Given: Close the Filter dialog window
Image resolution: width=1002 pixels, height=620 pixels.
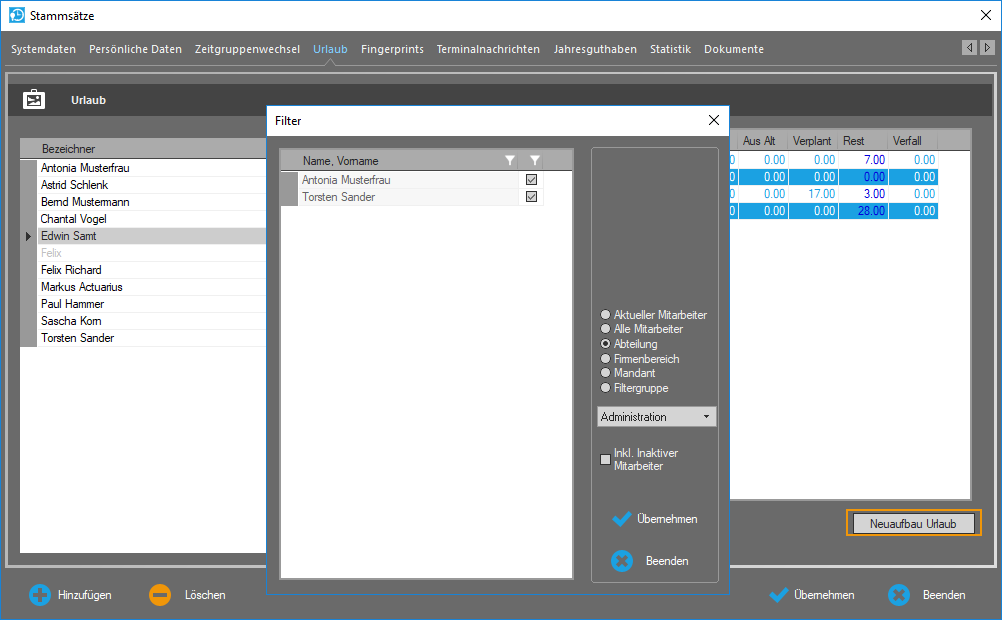Looking at the screenshot, I should click(713, 120).
